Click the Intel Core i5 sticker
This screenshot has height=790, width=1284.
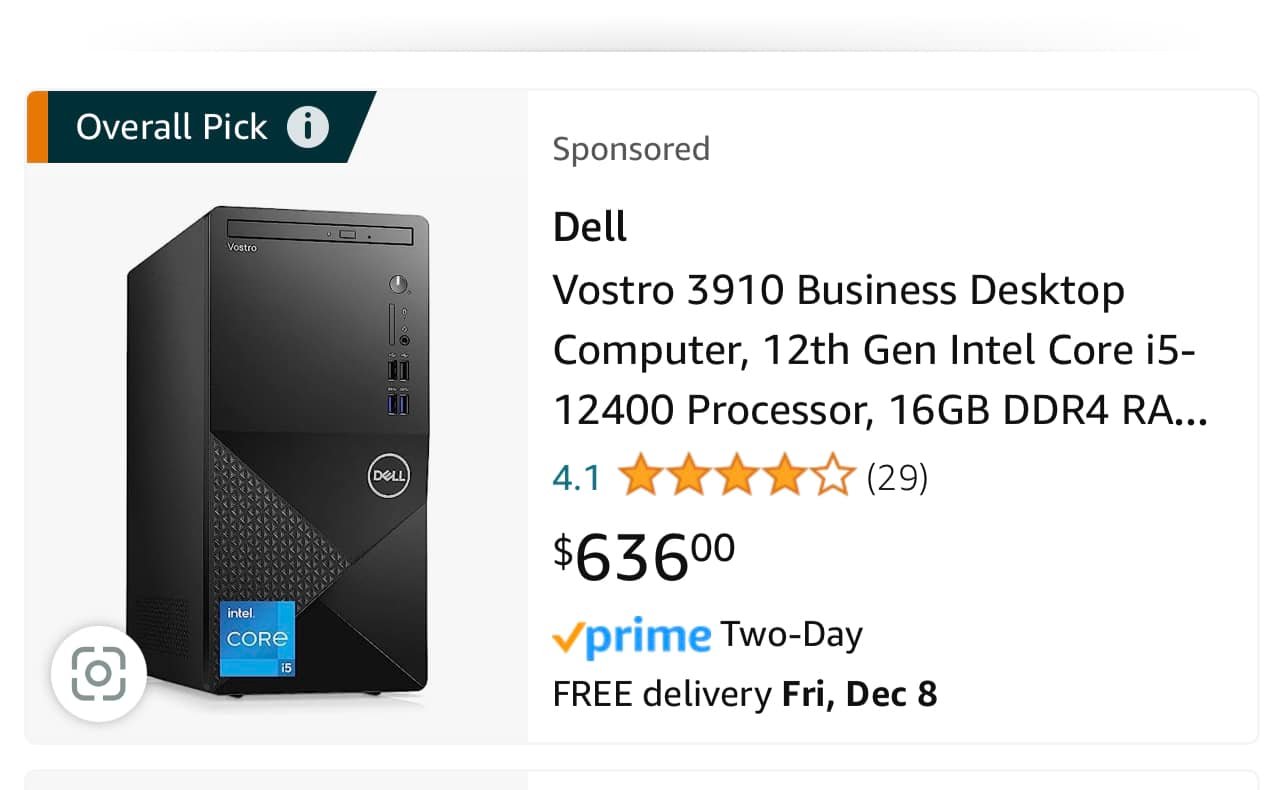tap(257, 638)
